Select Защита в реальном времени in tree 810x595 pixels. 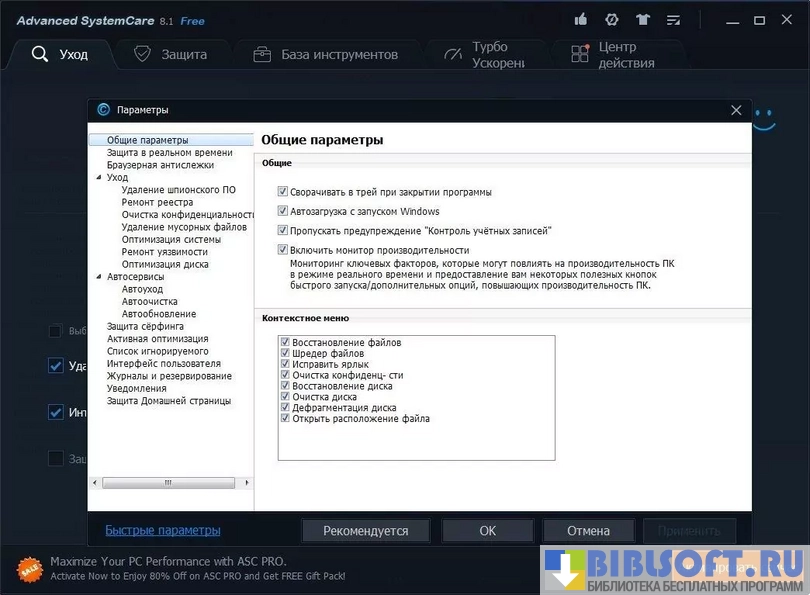click(169, 152)
